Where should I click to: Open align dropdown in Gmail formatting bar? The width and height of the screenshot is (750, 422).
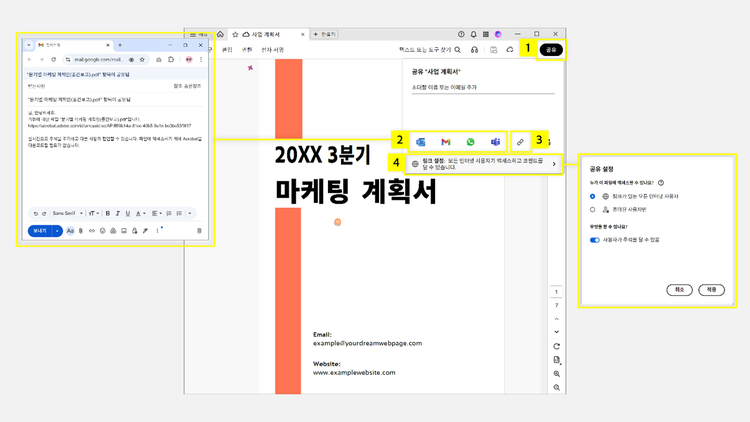(x=156, y=213)
